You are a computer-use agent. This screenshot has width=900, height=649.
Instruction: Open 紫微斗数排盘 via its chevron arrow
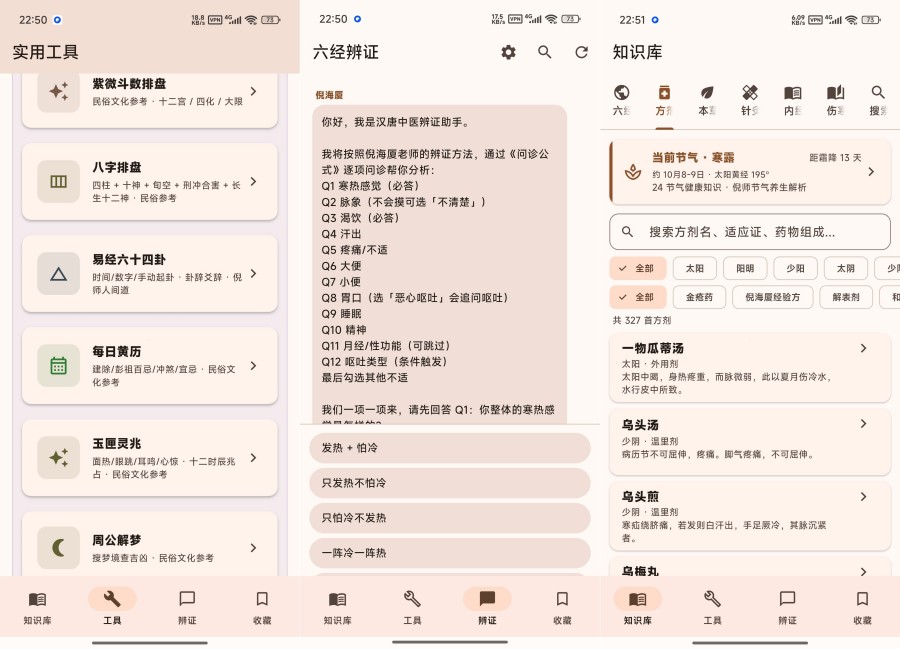click(254, 91)
